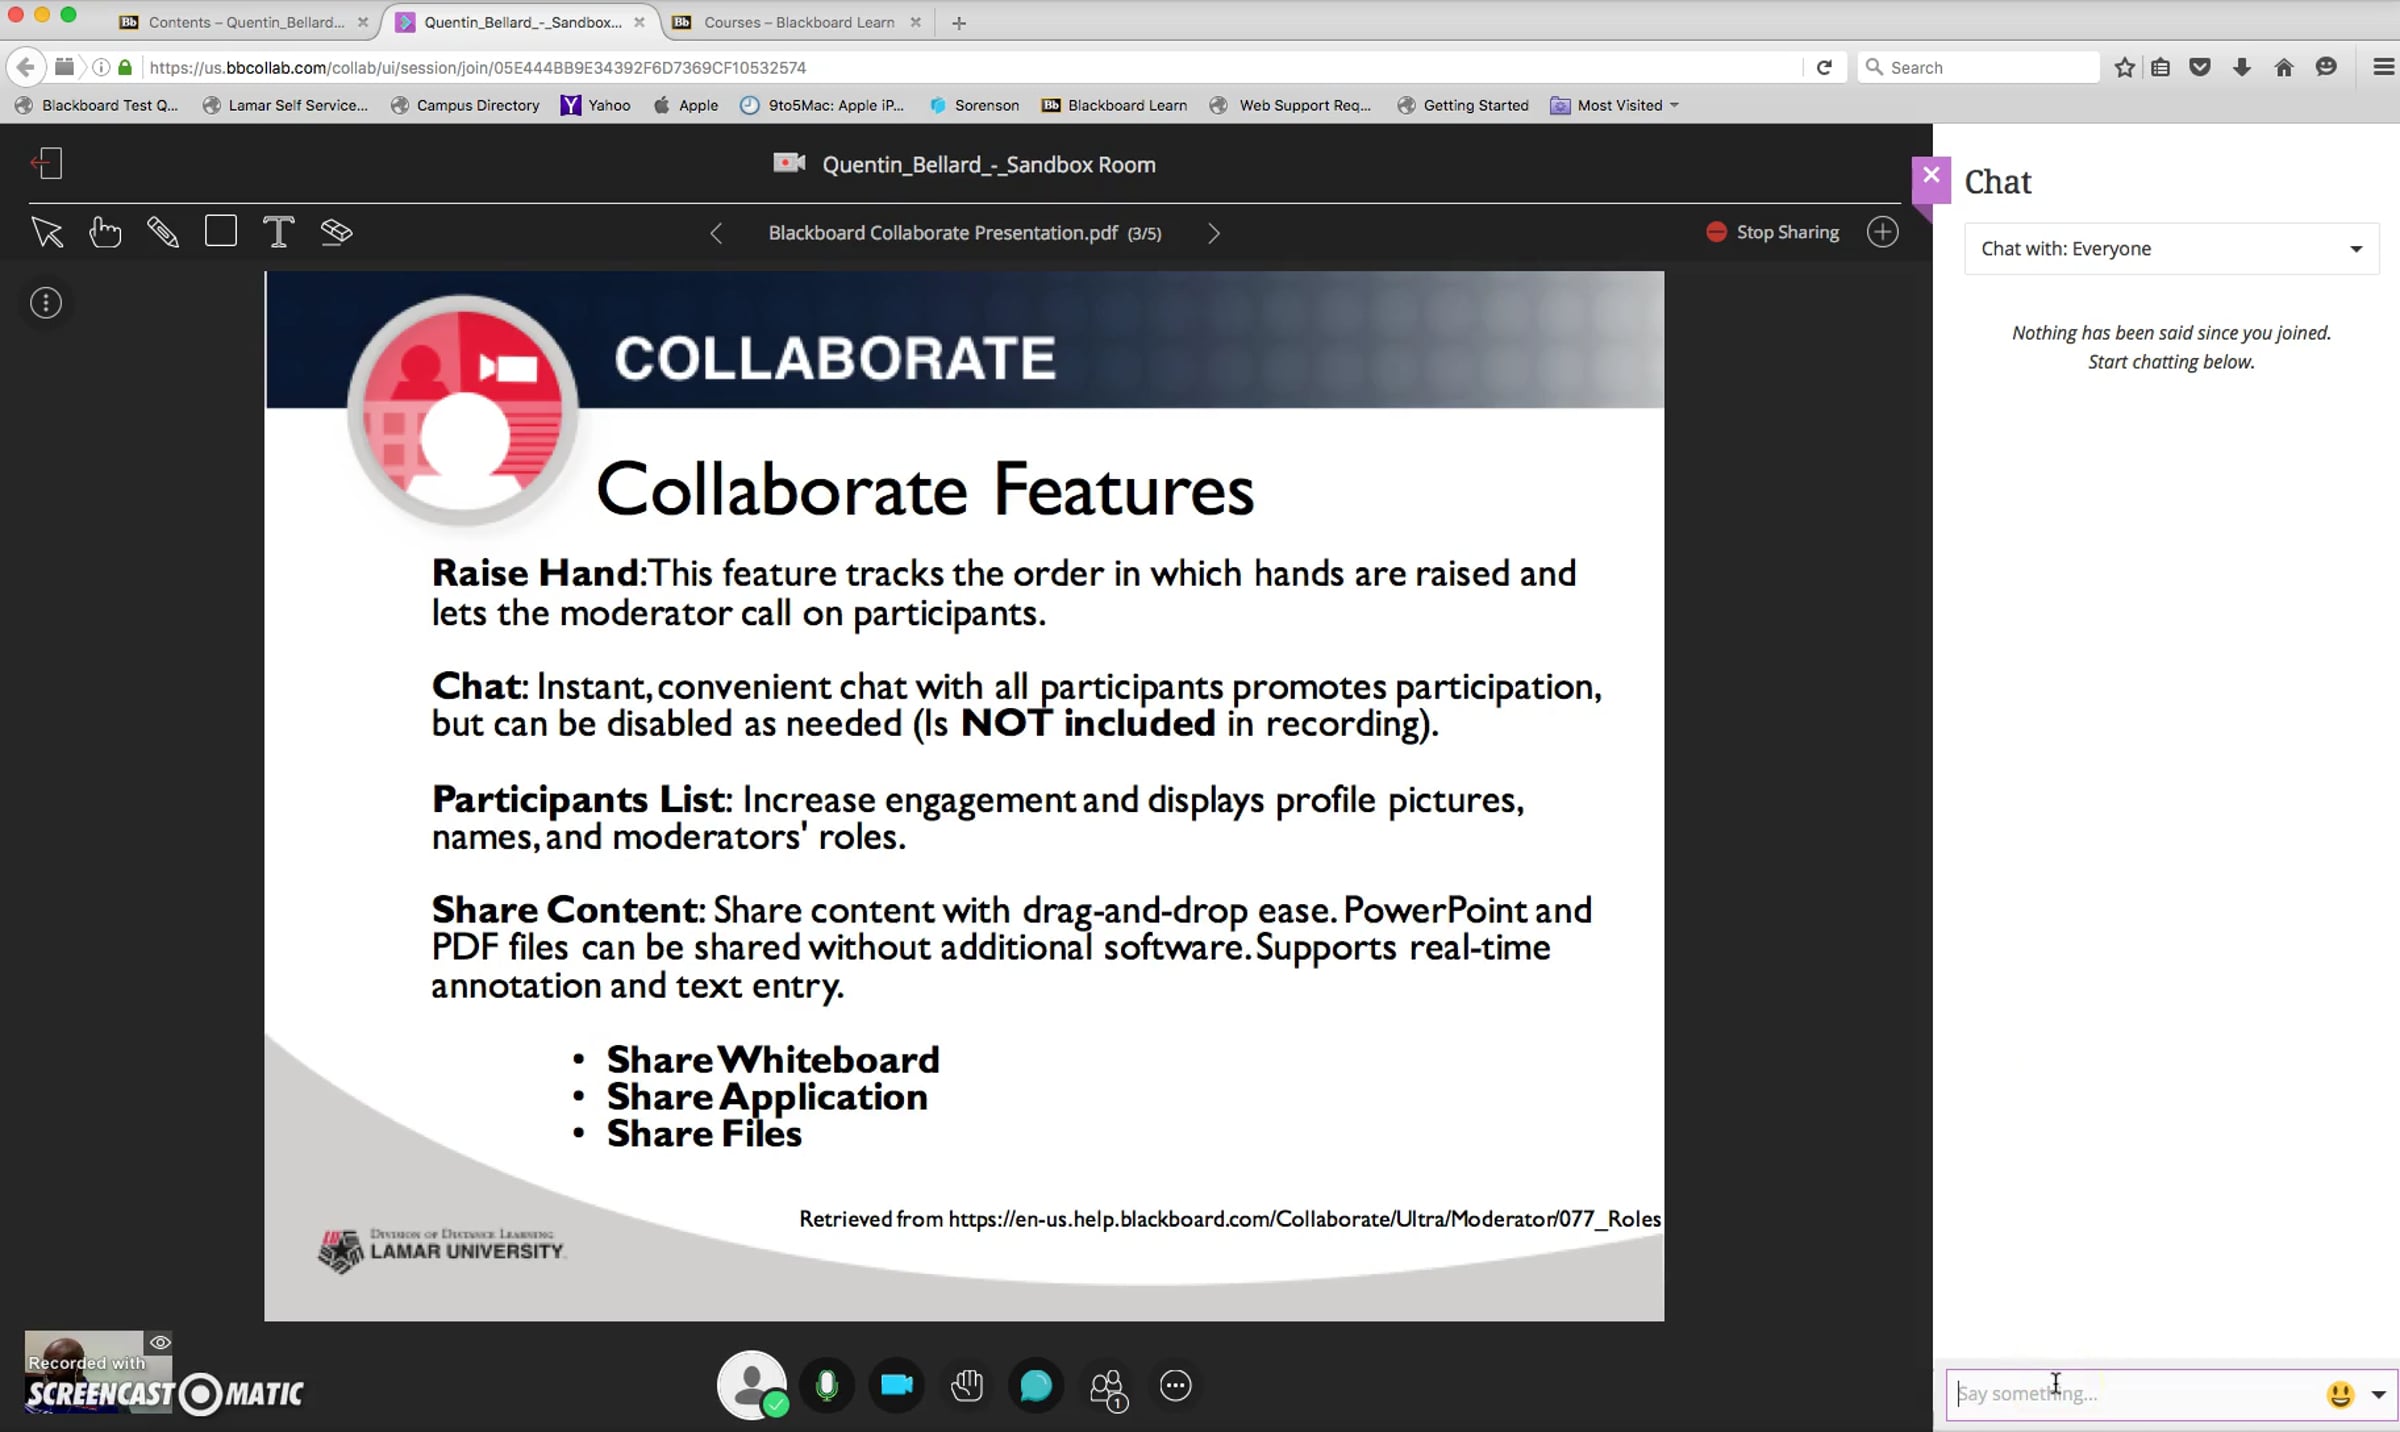Click the chat bubble toolbar icon
Screen dimensions: 2400x1432
click(2326, 67)
